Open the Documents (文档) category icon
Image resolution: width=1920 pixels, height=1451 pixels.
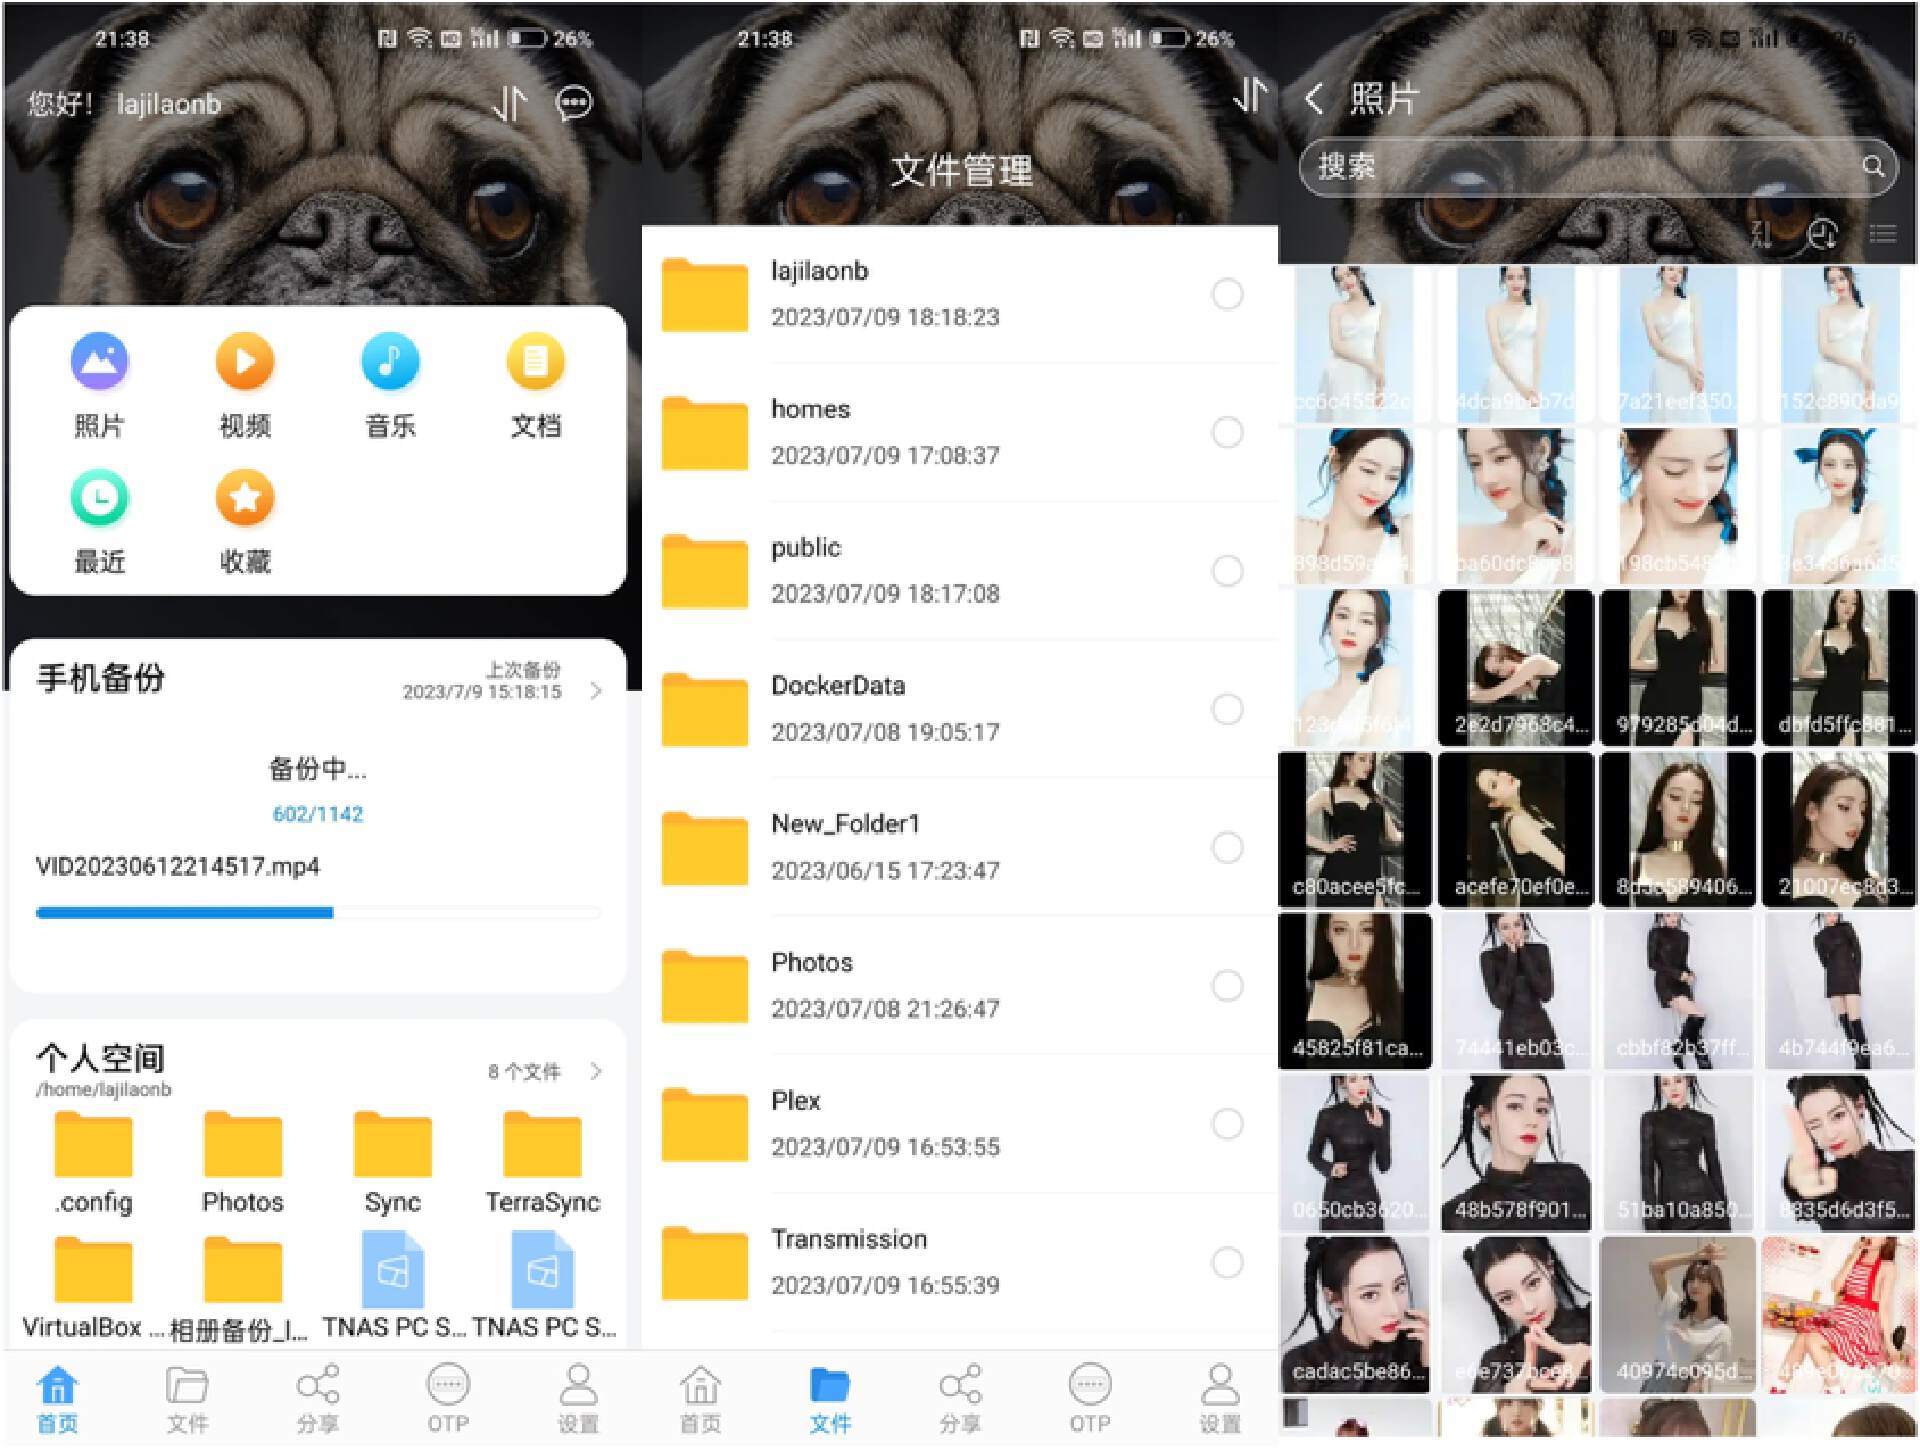536,362
